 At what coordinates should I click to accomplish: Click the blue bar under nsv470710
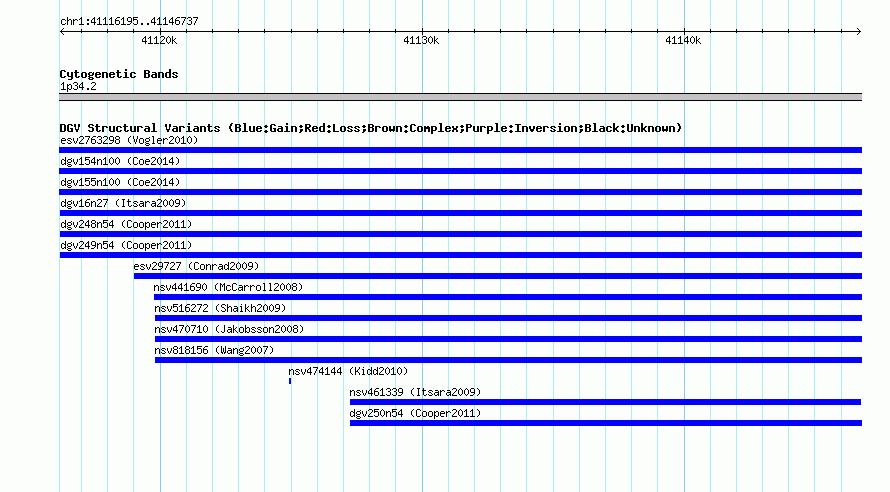508,339
